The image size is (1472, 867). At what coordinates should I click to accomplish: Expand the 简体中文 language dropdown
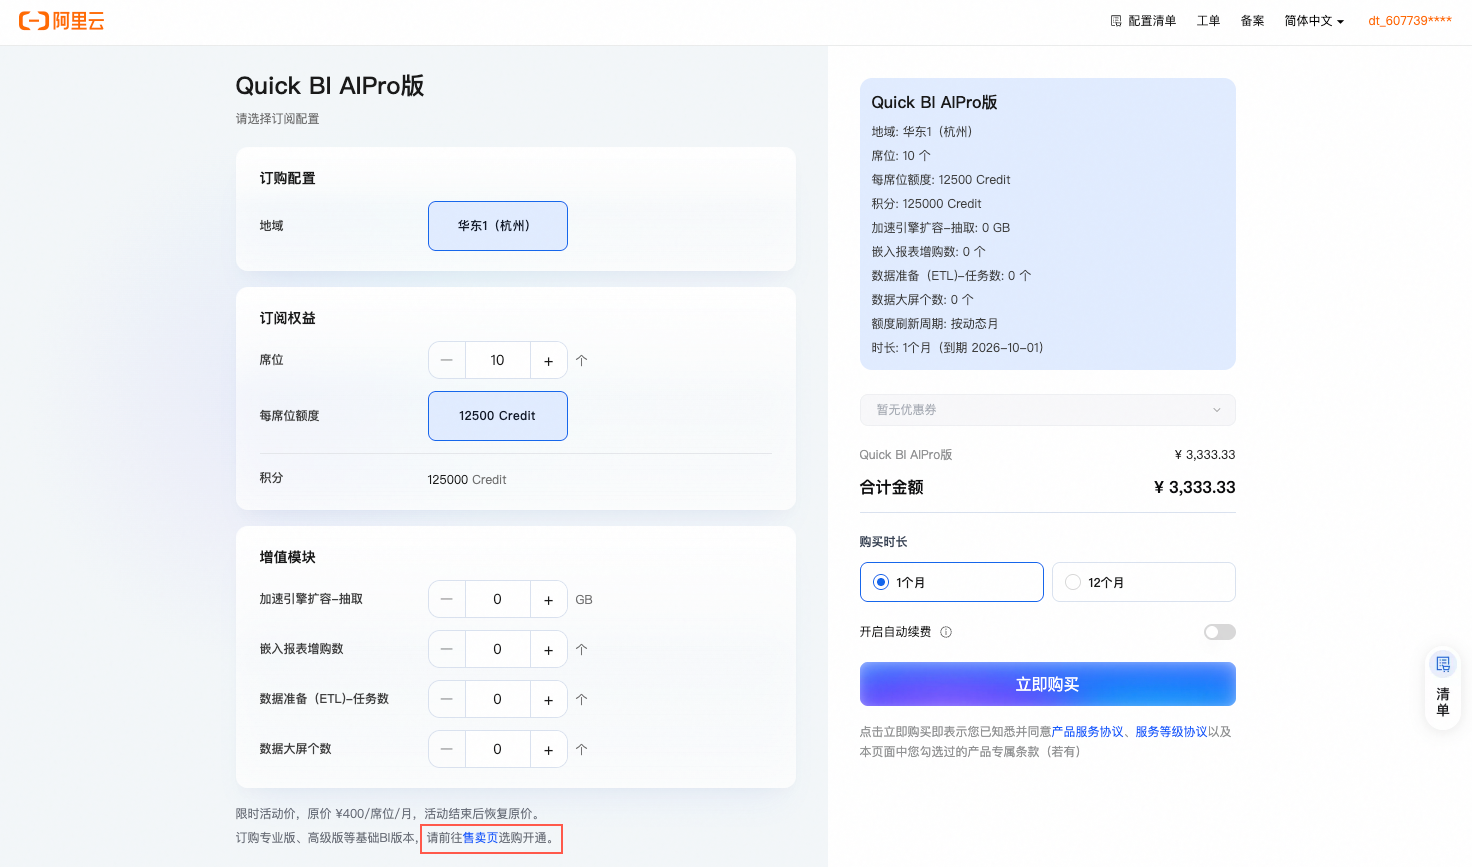point(1314,21)
